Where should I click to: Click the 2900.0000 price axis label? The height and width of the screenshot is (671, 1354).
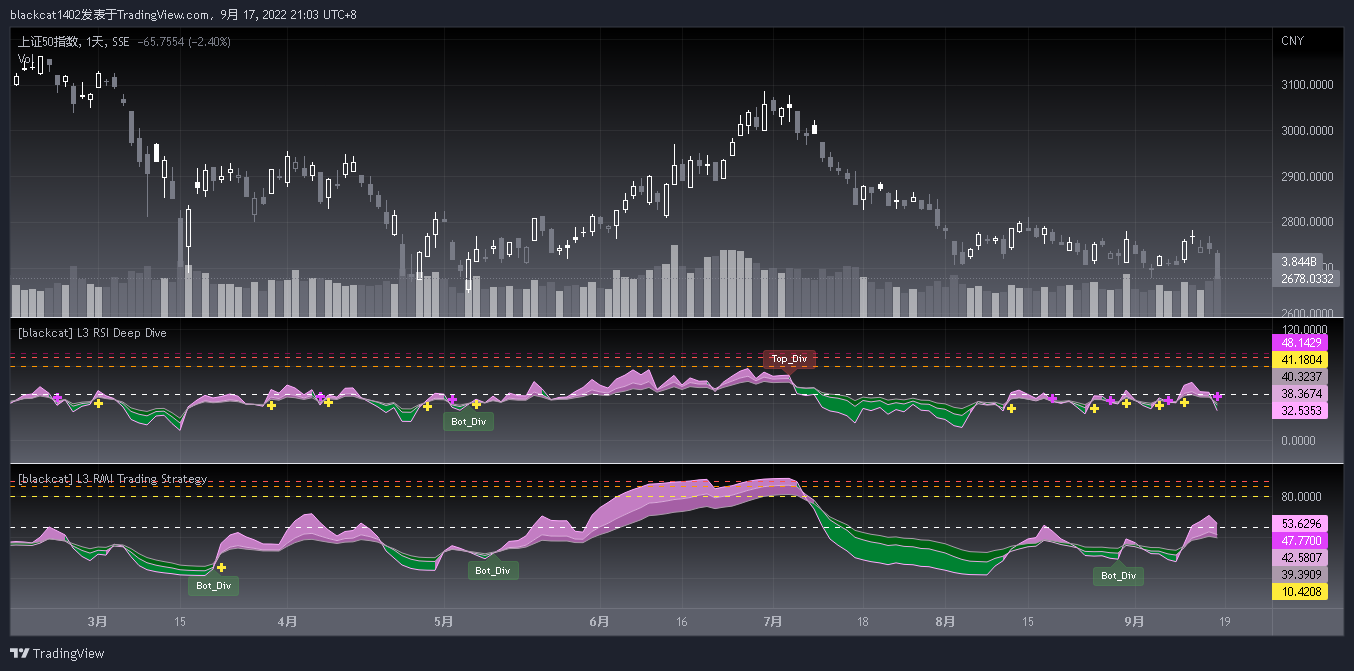(1306, 177)
